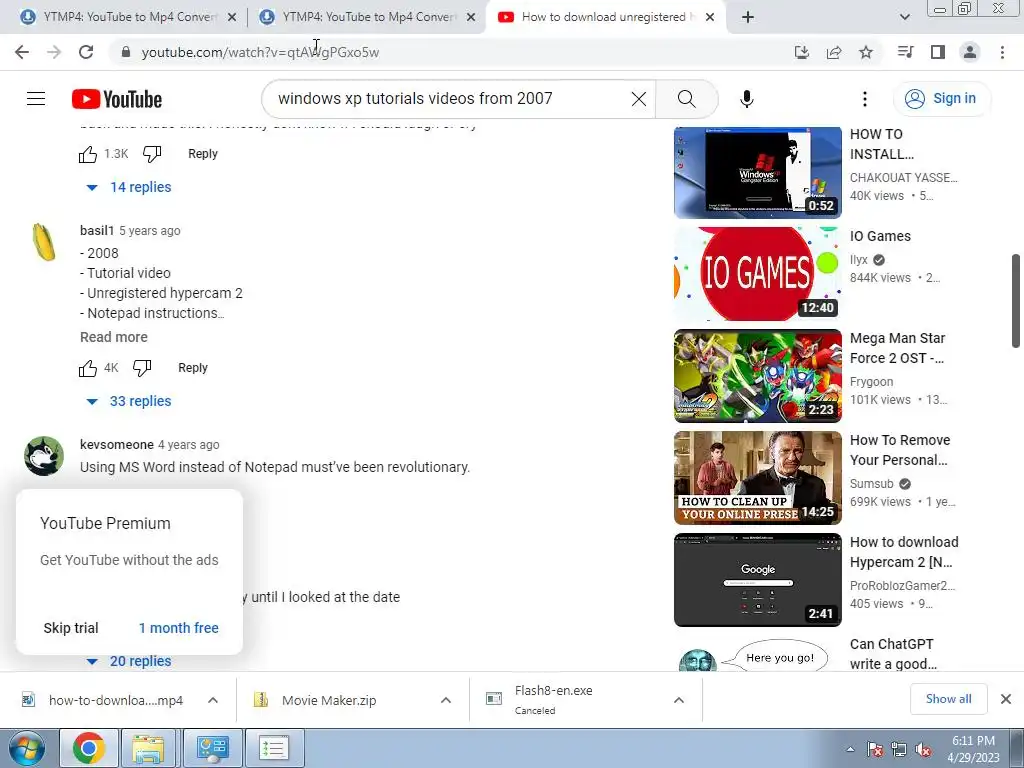Open basil1 commenter name

coord(97,231)
